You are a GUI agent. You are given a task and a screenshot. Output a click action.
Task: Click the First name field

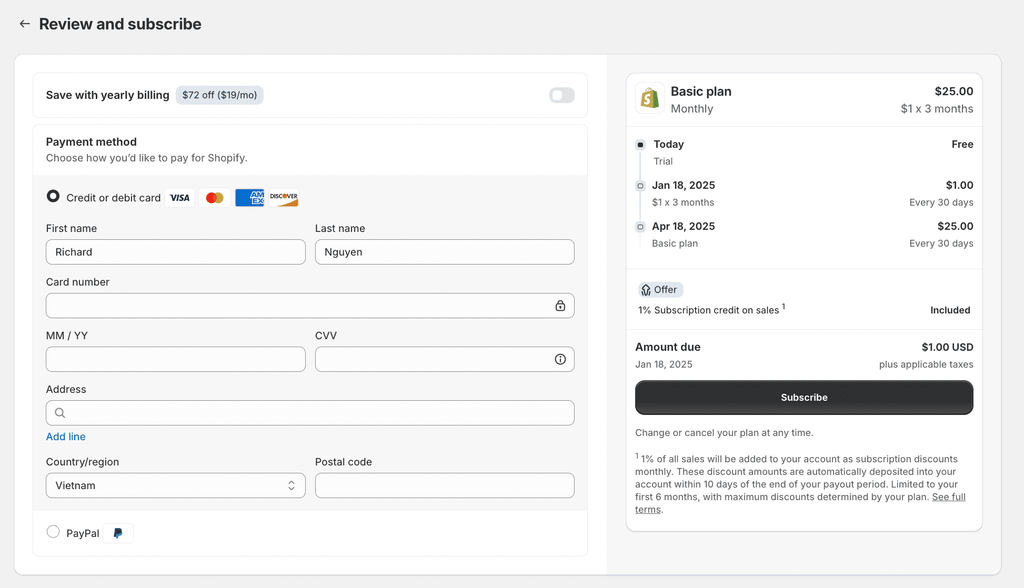pos(176,252)
